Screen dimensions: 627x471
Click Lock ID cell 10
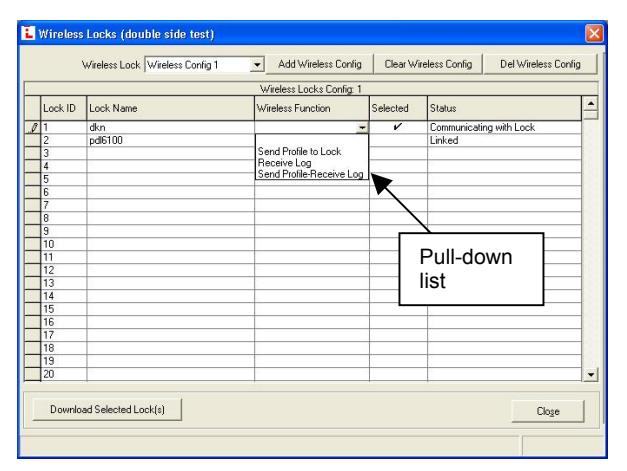64,244
